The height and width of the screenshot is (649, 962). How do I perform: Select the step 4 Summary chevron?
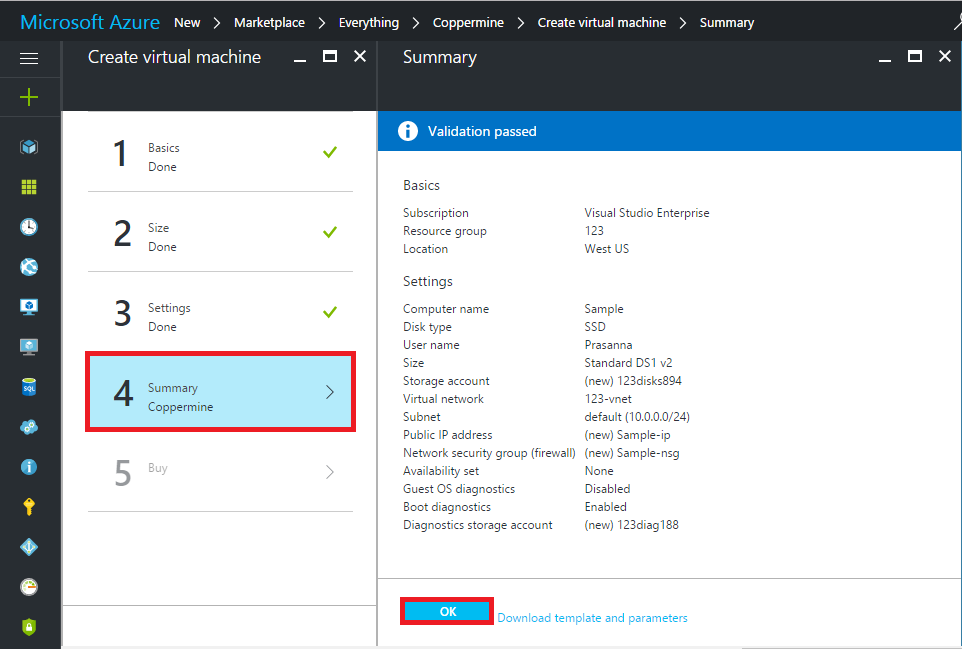pos(330,393)
